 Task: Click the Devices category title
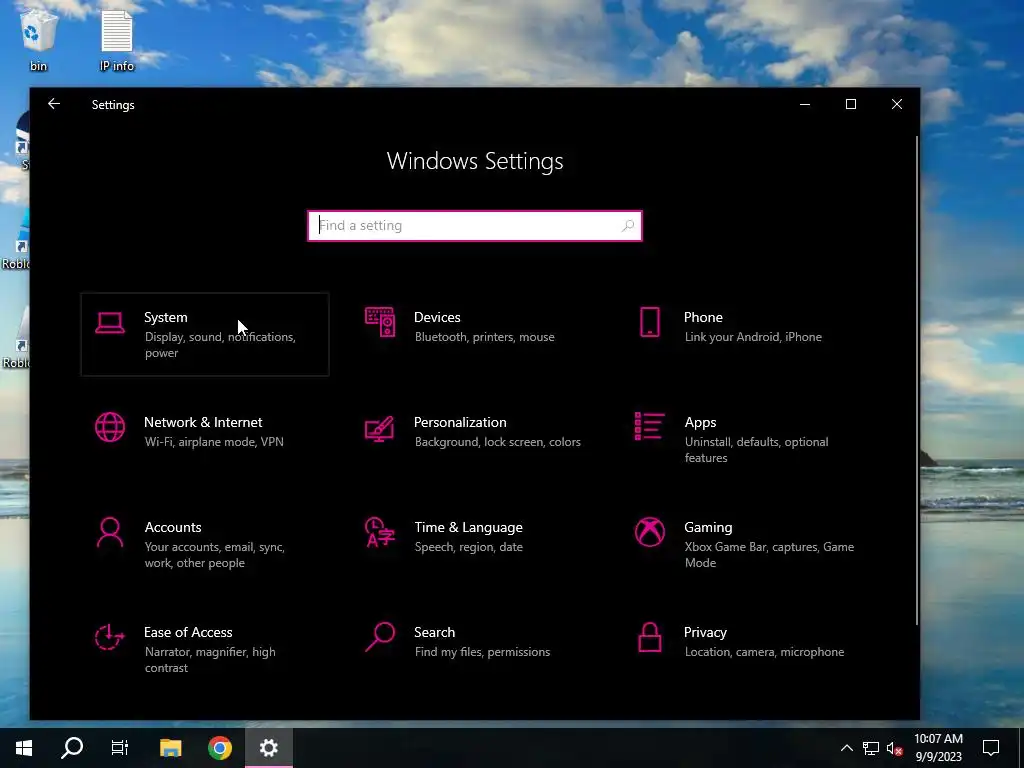point(437,317)
